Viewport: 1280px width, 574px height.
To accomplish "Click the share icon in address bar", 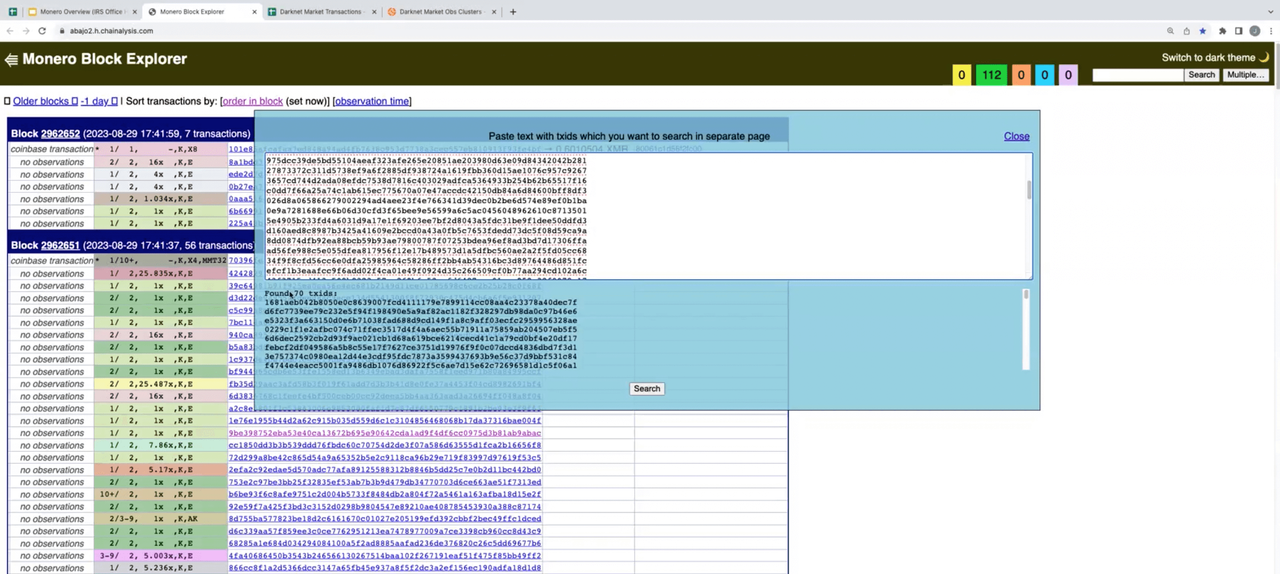I will [x=1186, y=31].
